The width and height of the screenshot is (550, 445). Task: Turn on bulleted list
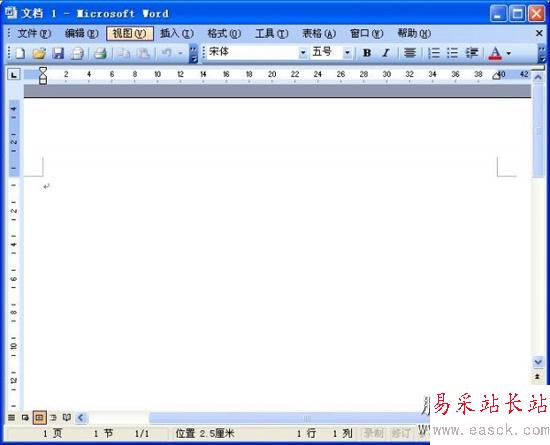pyautogui.click(x=452, y=53)
